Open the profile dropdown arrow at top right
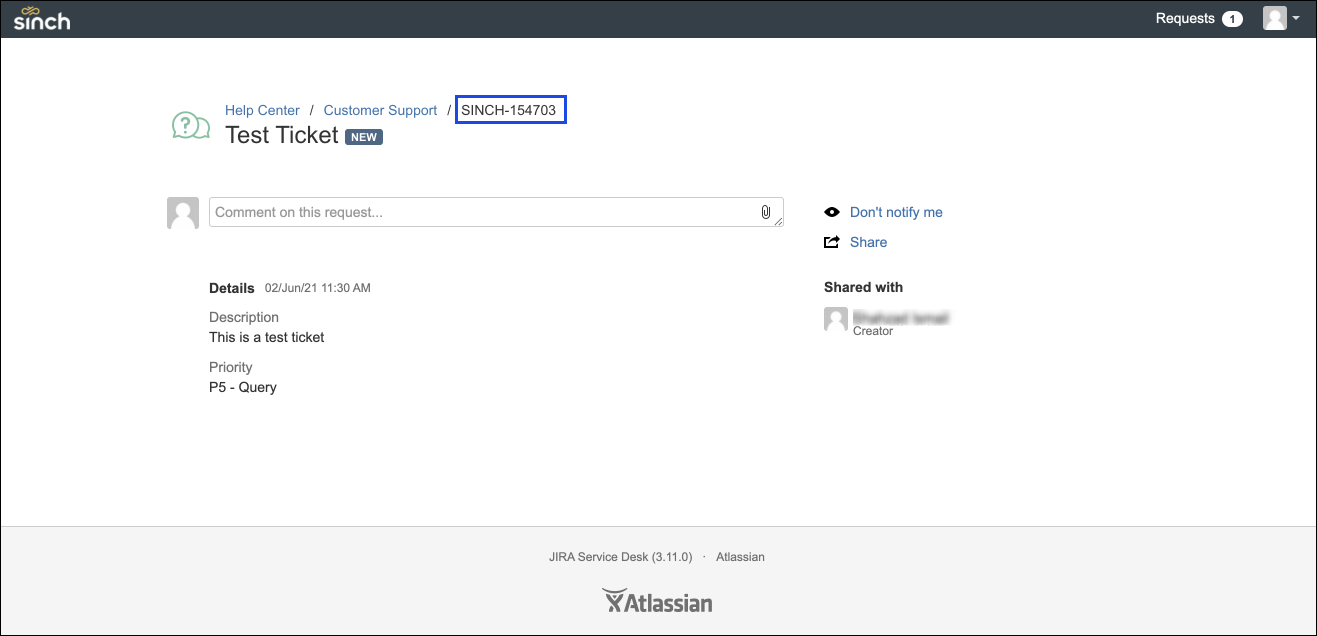Viewport: 1317px width, 636px height. coord(1295,17)
